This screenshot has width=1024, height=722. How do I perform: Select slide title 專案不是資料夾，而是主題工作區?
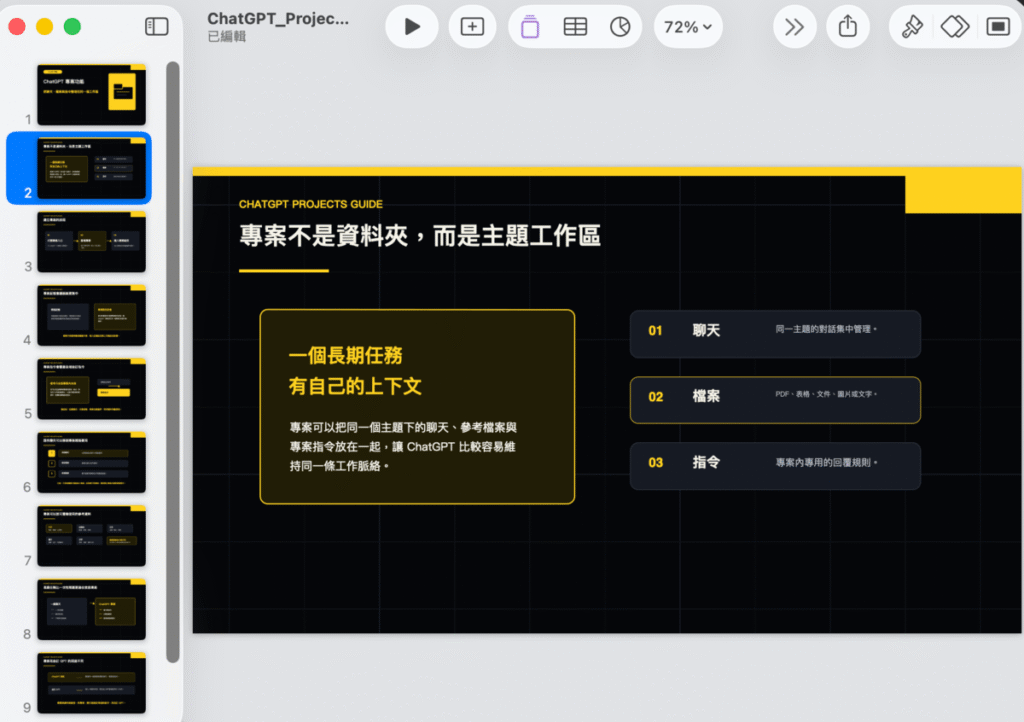[x=420, y=236]
